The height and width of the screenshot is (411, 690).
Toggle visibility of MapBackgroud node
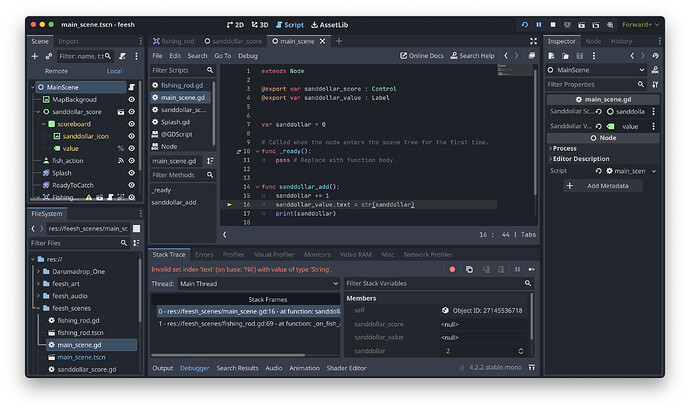point(131,99)
